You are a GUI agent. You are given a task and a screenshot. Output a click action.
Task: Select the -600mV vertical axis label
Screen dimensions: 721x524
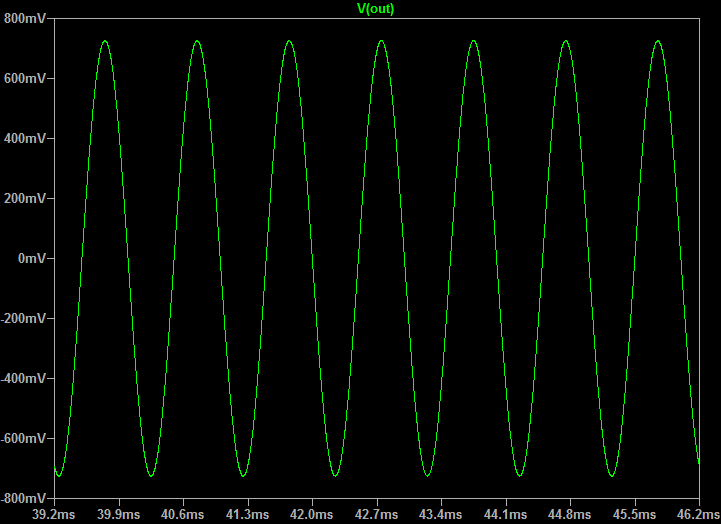coord(23,439)
